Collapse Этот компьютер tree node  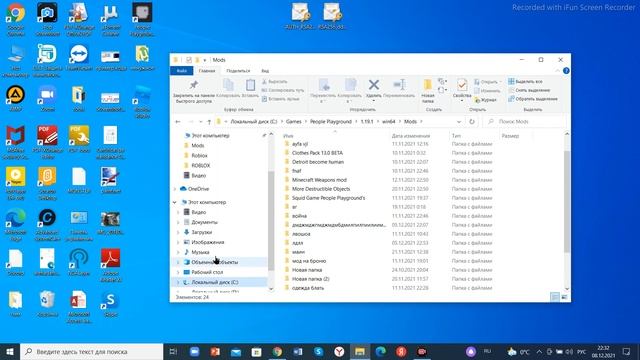[x=175, y=202]
